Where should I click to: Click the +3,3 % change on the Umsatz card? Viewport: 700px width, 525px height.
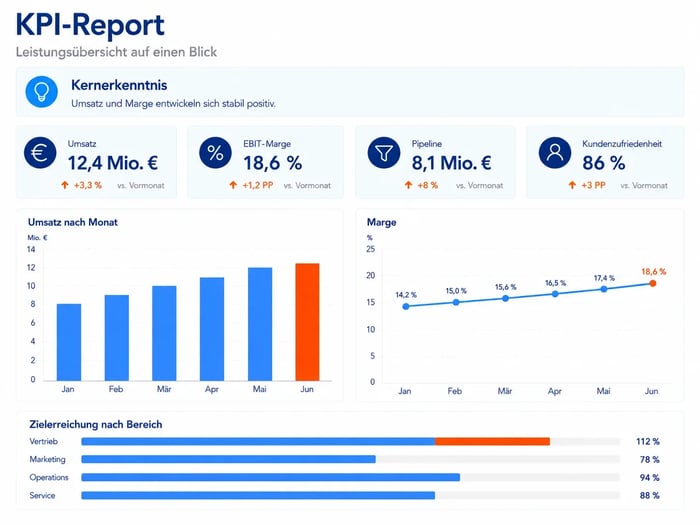88,185
